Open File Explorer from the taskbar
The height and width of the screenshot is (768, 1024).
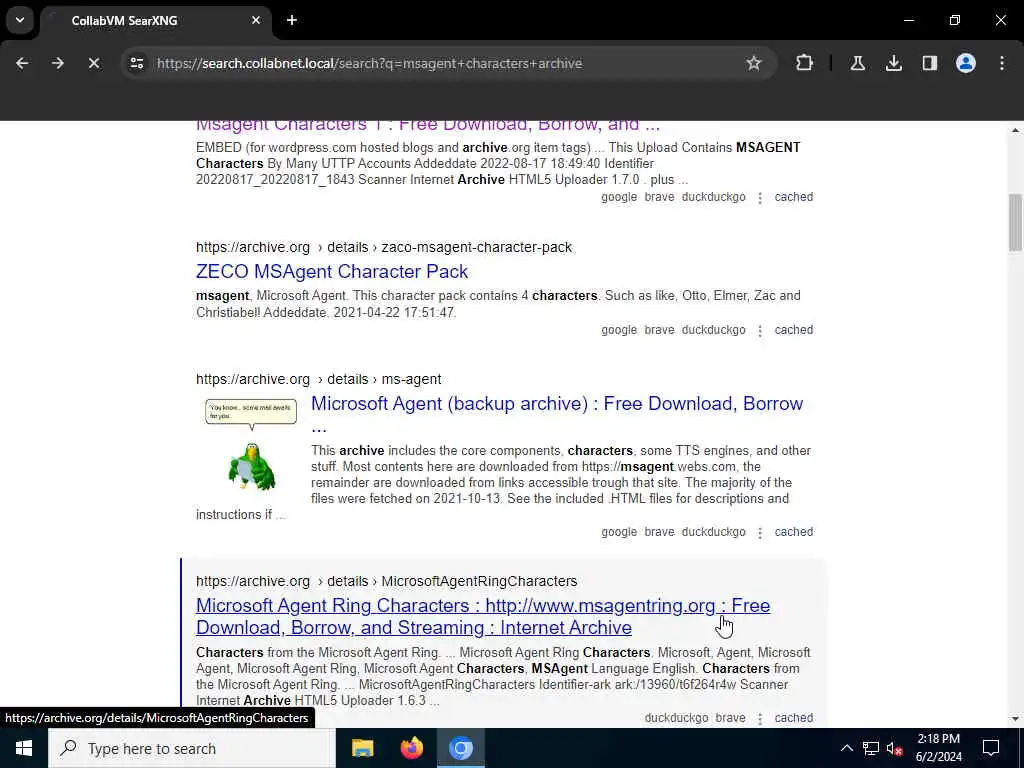362,748
